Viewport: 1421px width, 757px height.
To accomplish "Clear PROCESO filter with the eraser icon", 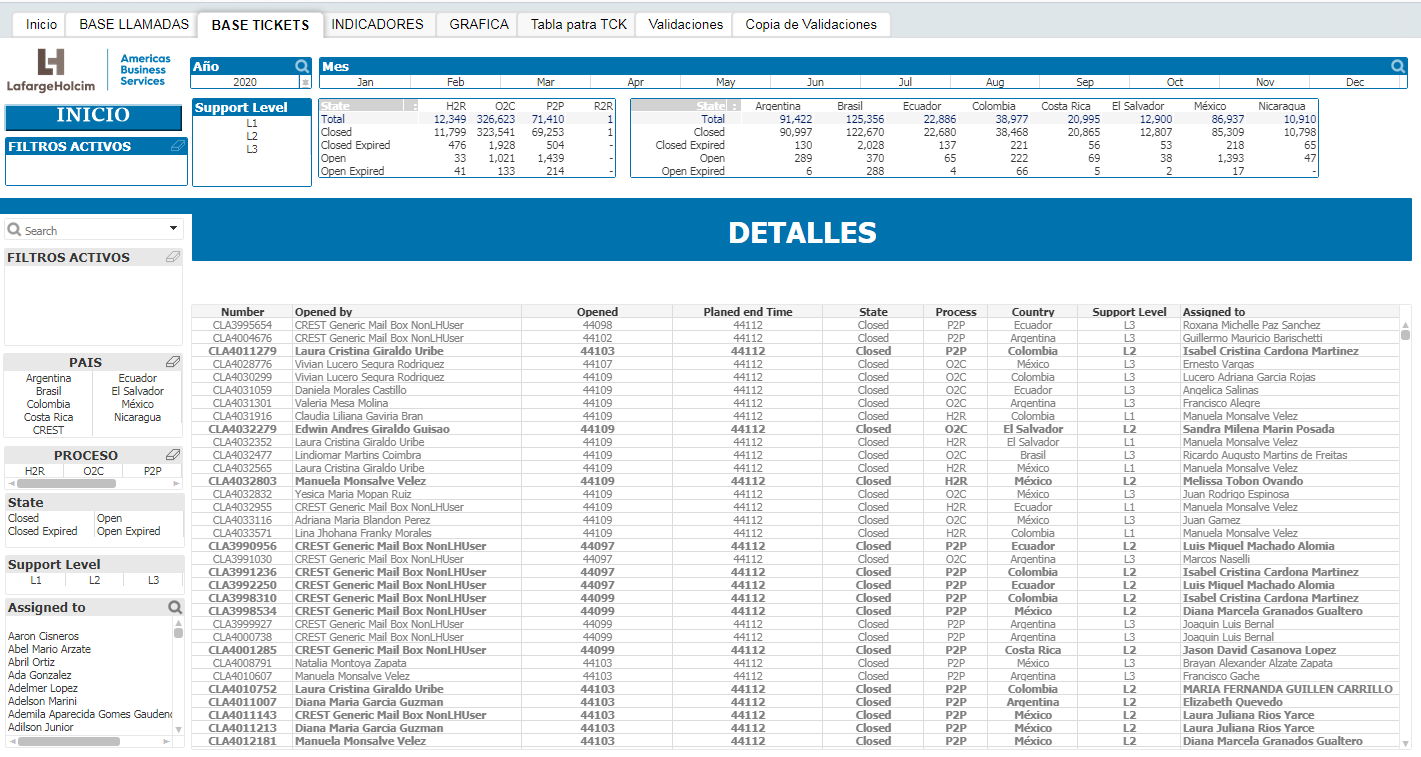I will (x=173, y=455).
